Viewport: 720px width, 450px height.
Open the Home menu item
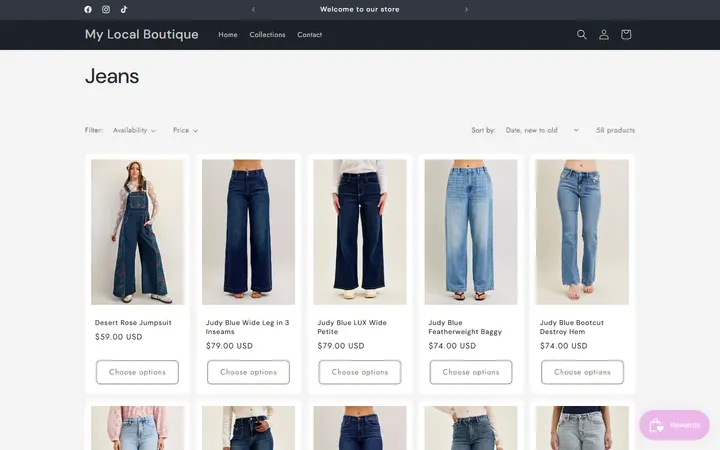228,34
